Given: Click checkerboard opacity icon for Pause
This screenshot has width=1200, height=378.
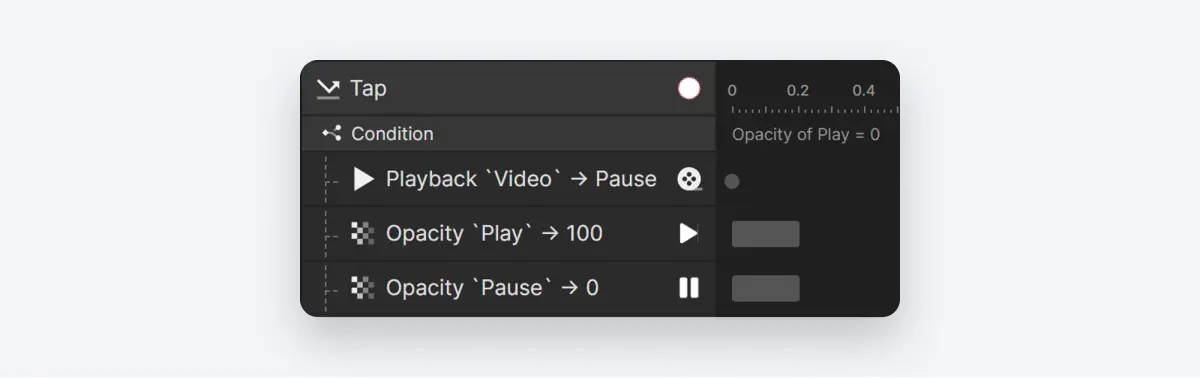Looking at the screenshot, I should point(363,288).
